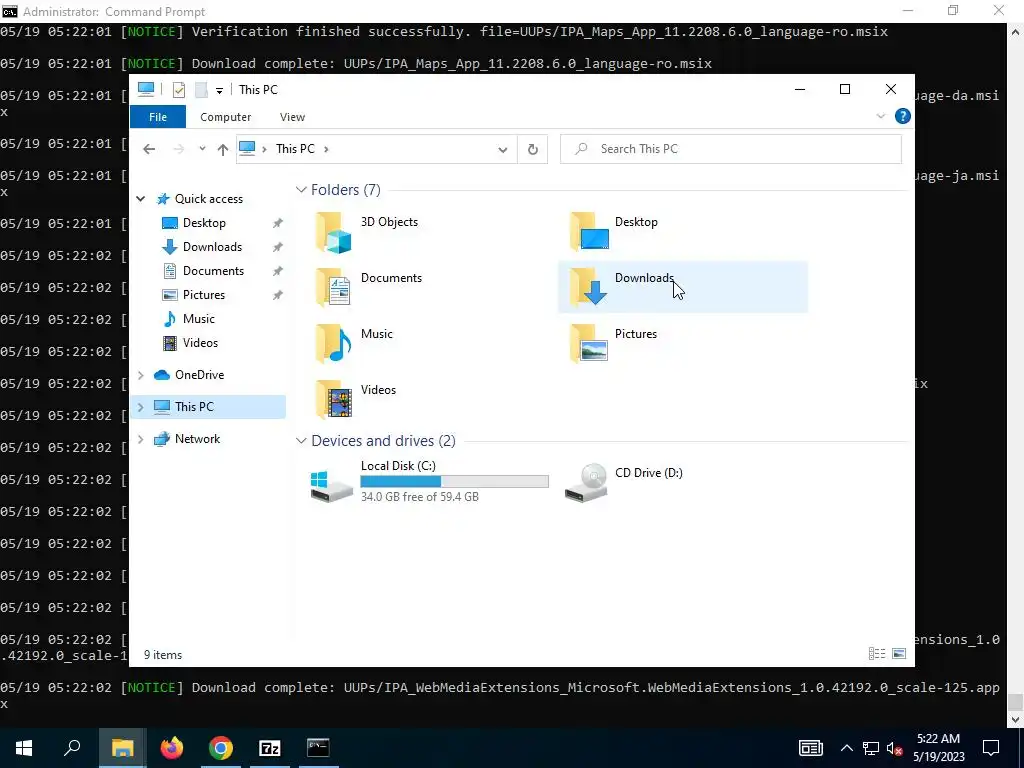This screenshot has width=1024, height=768.
Task: Collapse the Devices and drives group
Action: coord(301,441)
